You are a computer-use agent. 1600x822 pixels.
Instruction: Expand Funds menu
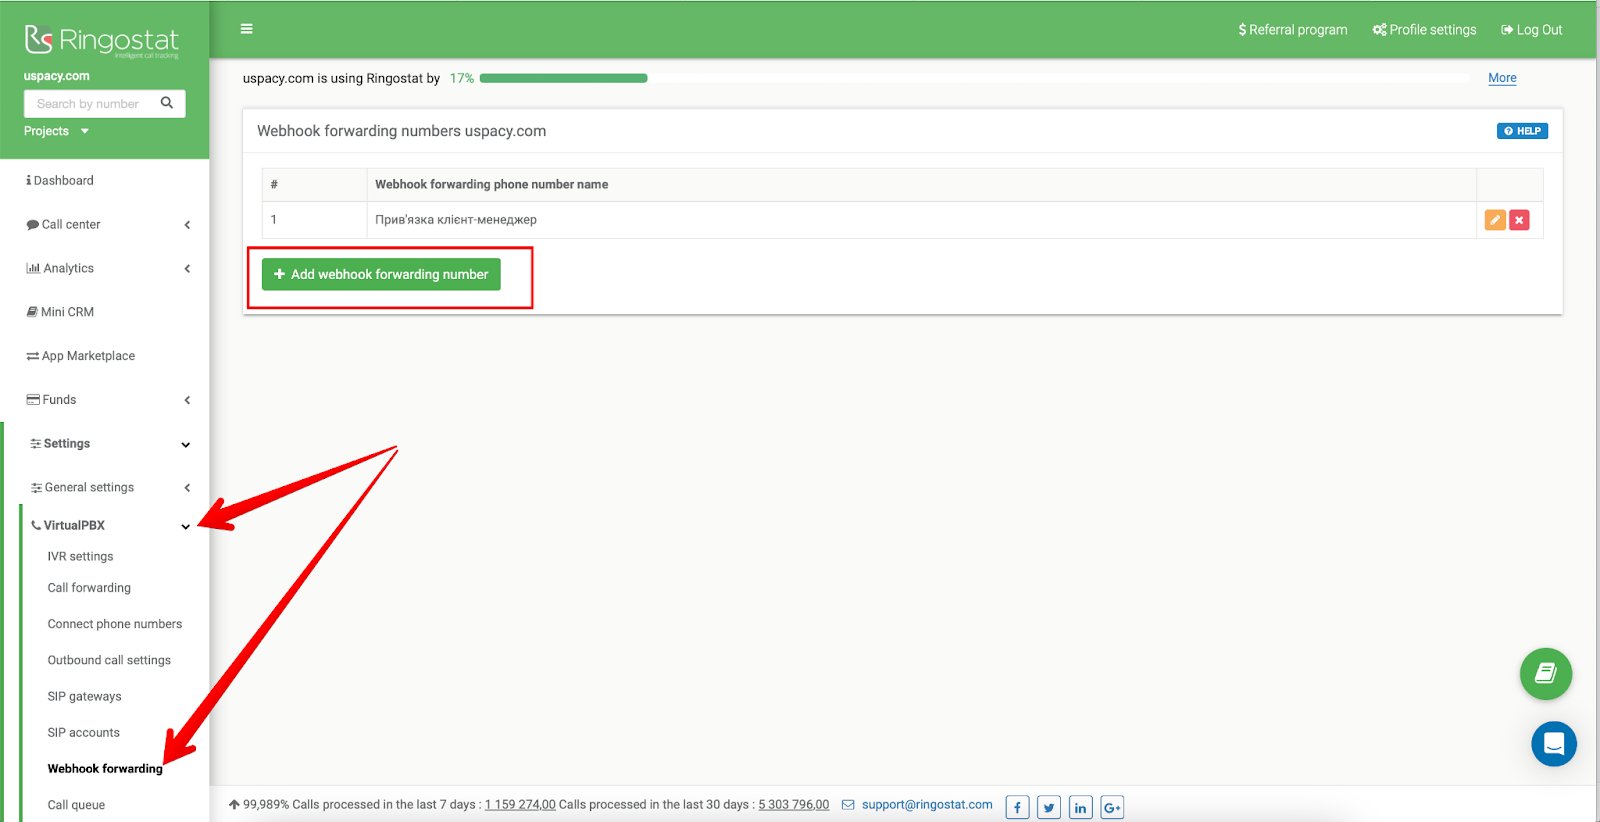[x=108, y=400]
